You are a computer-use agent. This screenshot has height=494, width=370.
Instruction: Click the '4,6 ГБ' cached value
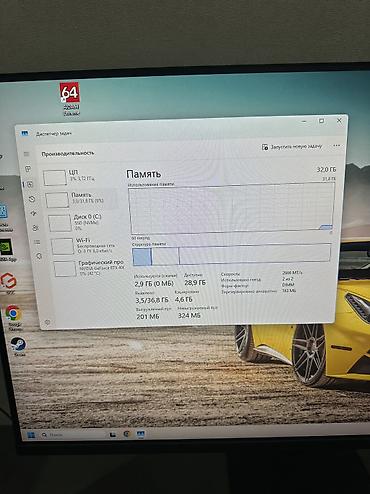click(x=184, y=299)
